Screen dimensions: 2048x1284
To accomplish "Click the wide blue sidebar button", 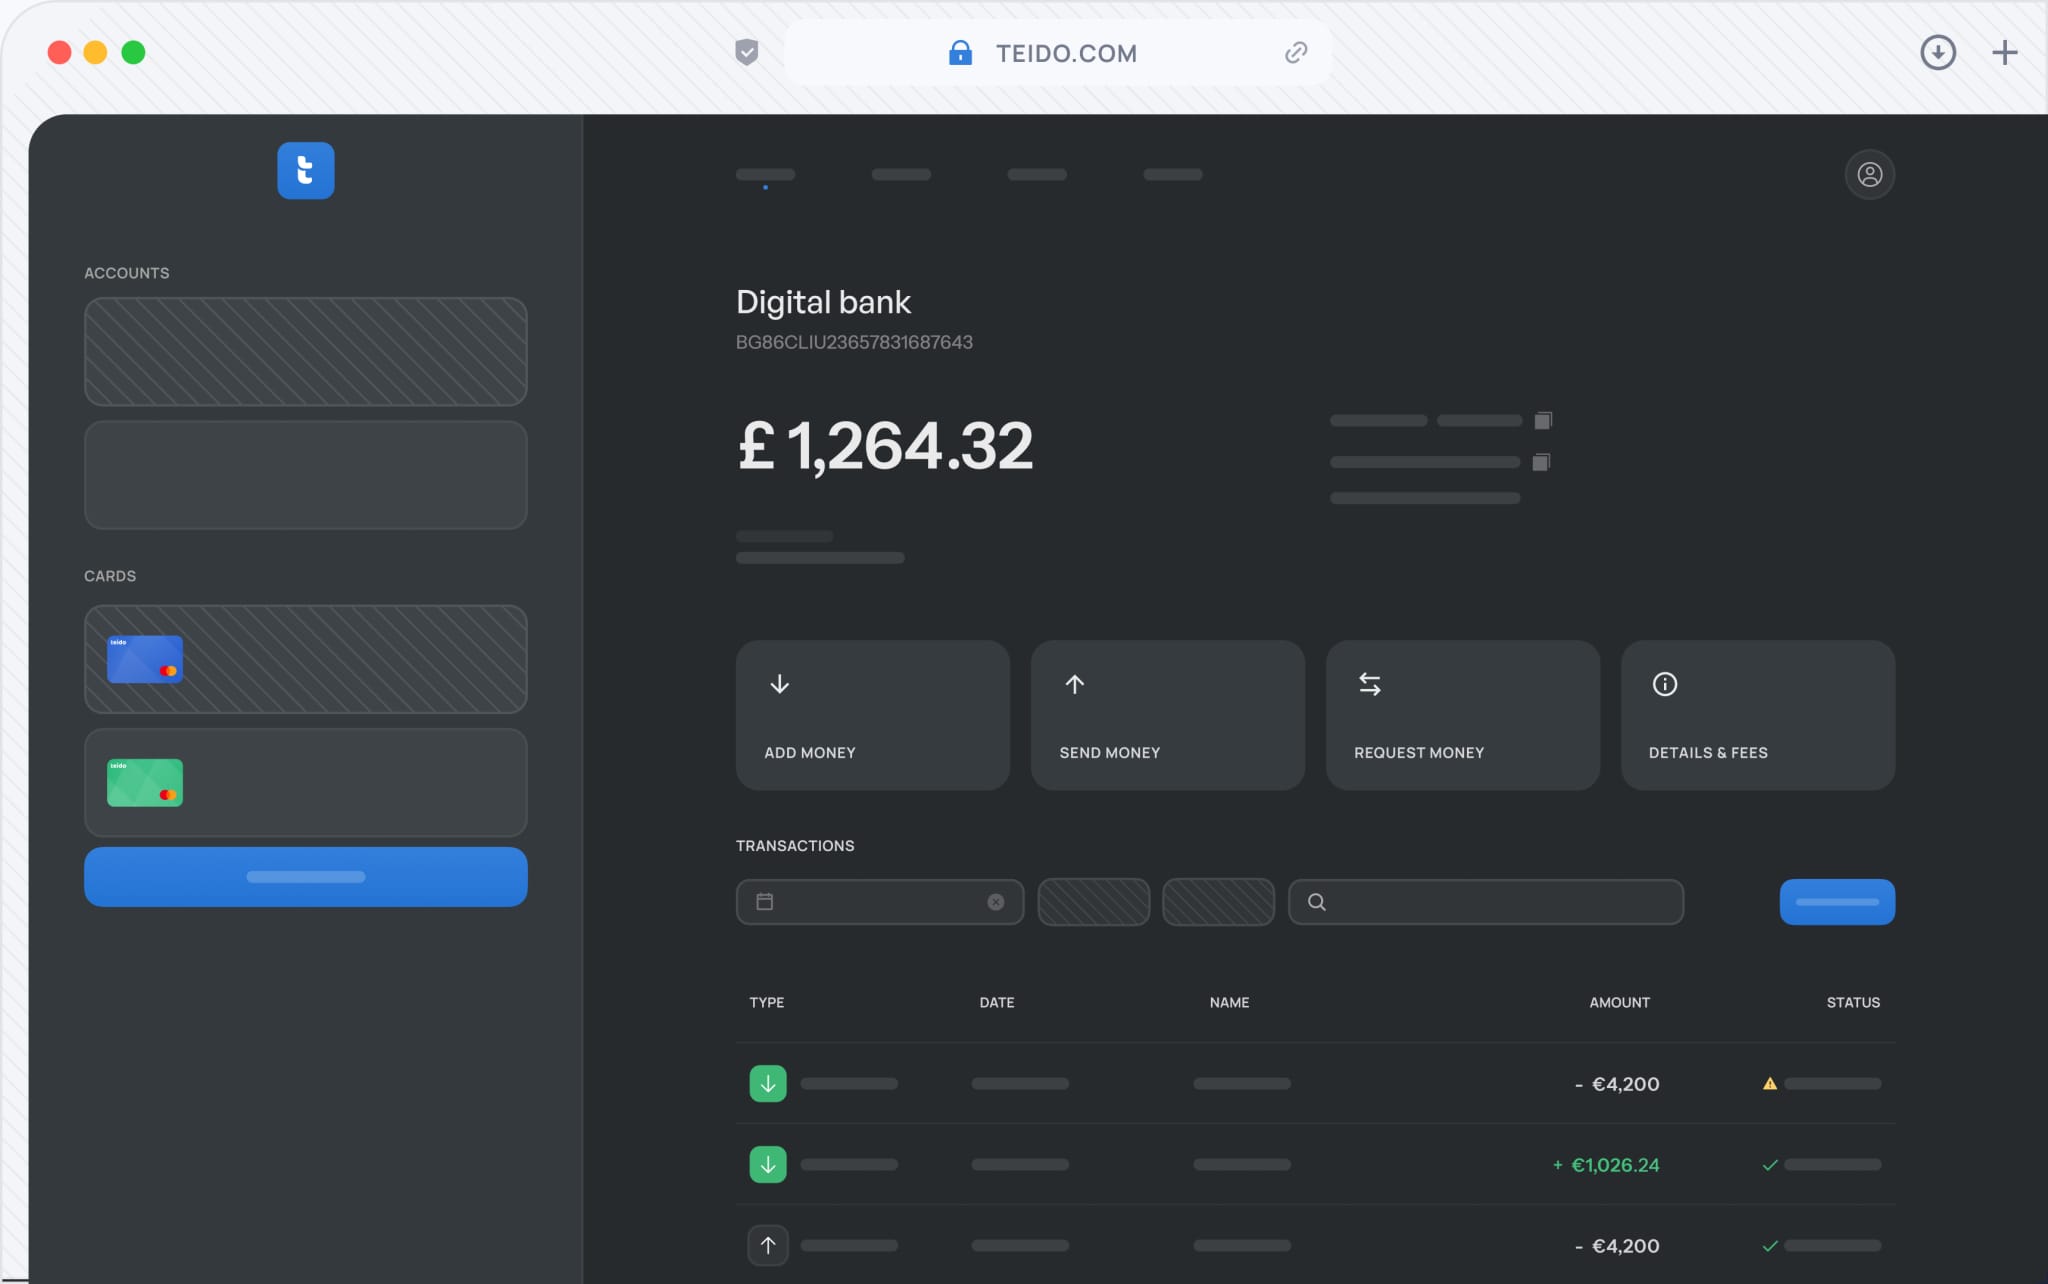I will click(306, 877).
